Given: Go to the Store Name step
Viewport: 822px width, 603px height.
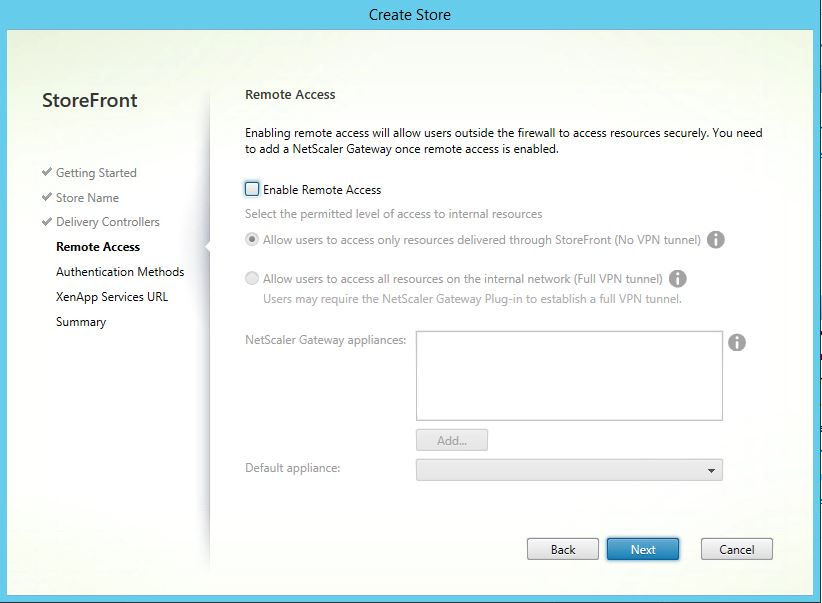Looking at the screenshot, I should click(x=87, y=198).
